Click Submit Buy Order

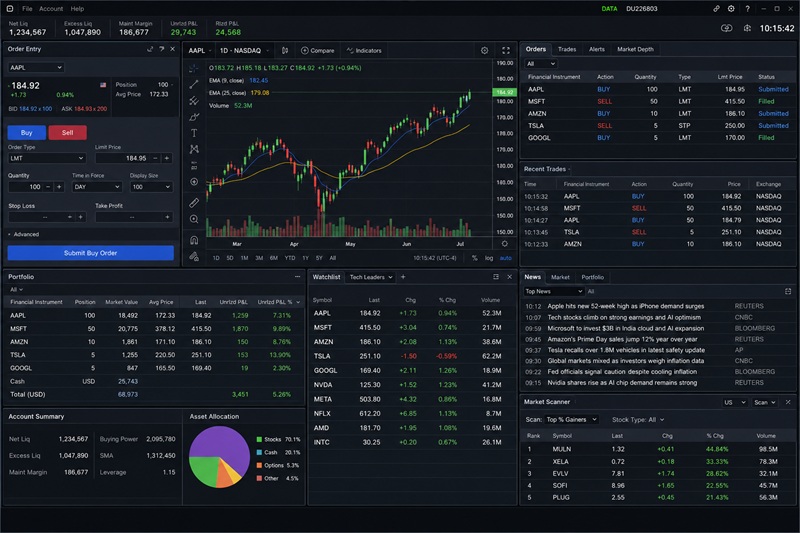pos(90,253)
